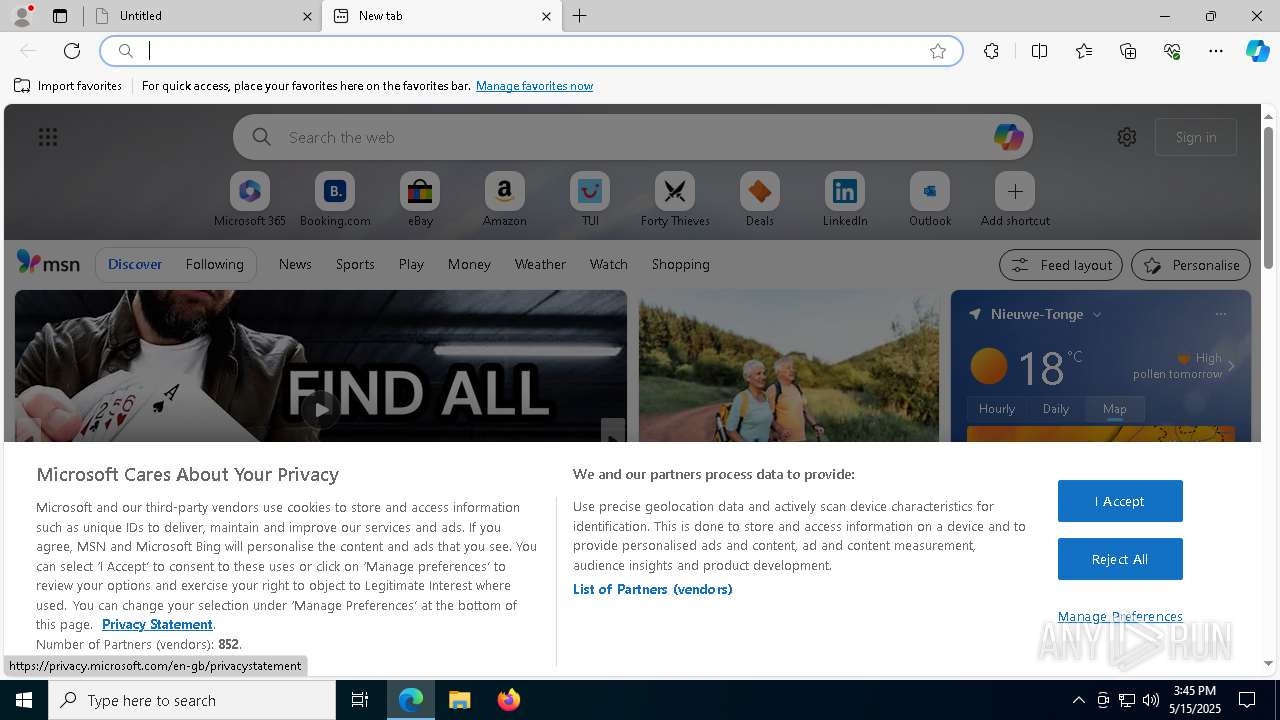The width and height of the screenshot is (1280, 720).
Task: Click I Accept cookie button
Action: 1120,501
